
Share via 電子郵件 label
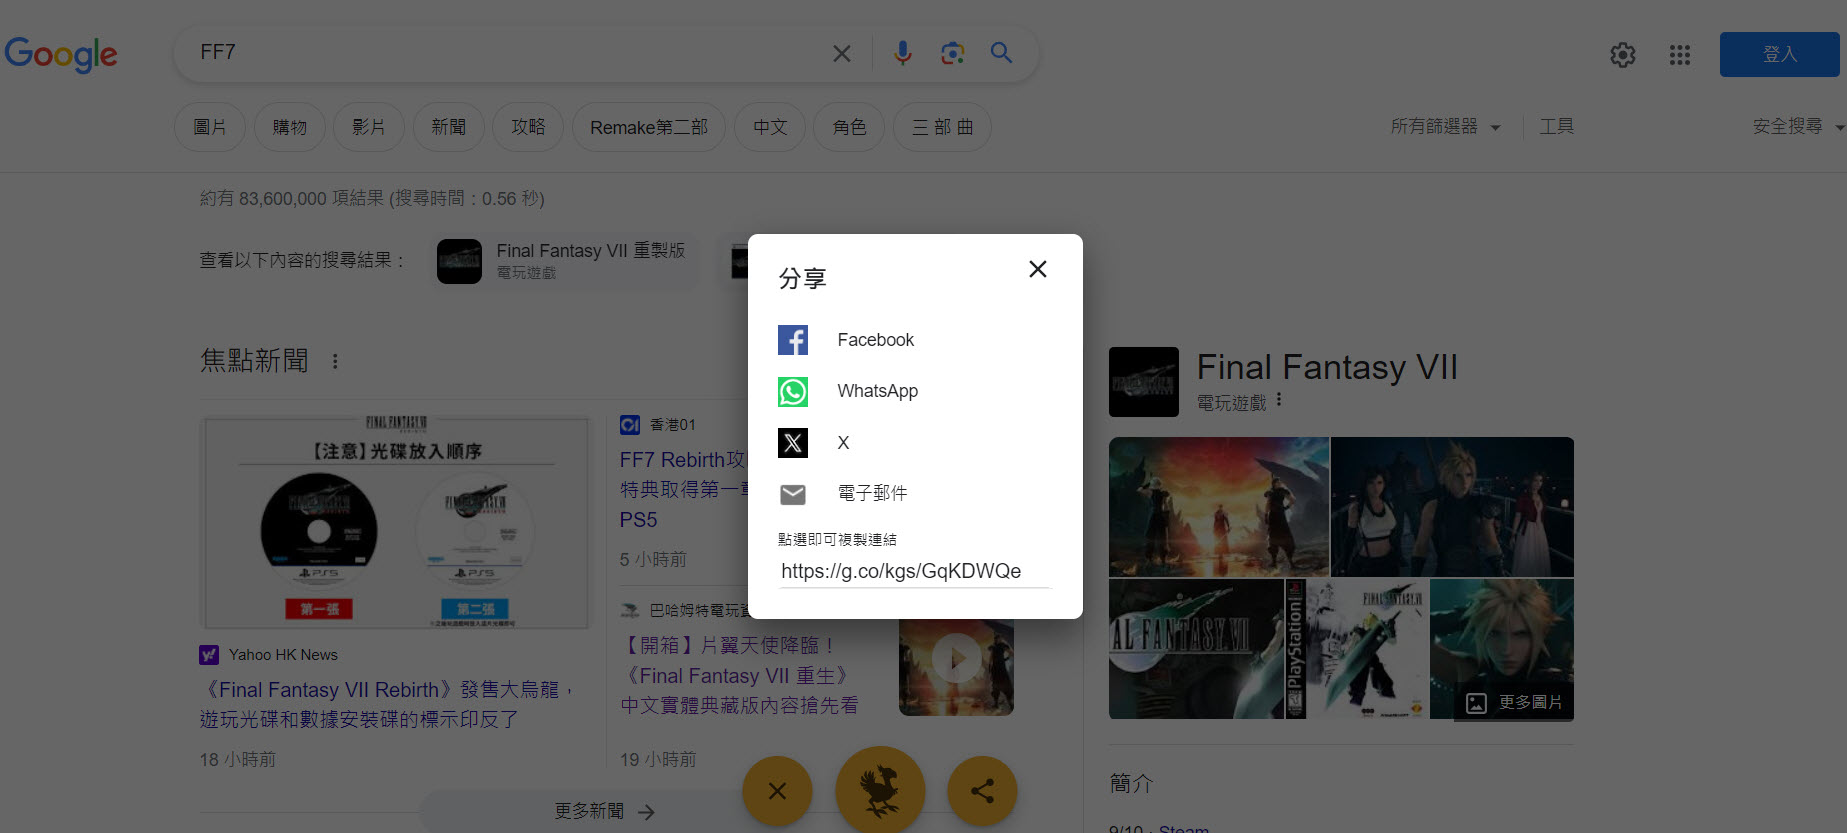pos(872,493)
